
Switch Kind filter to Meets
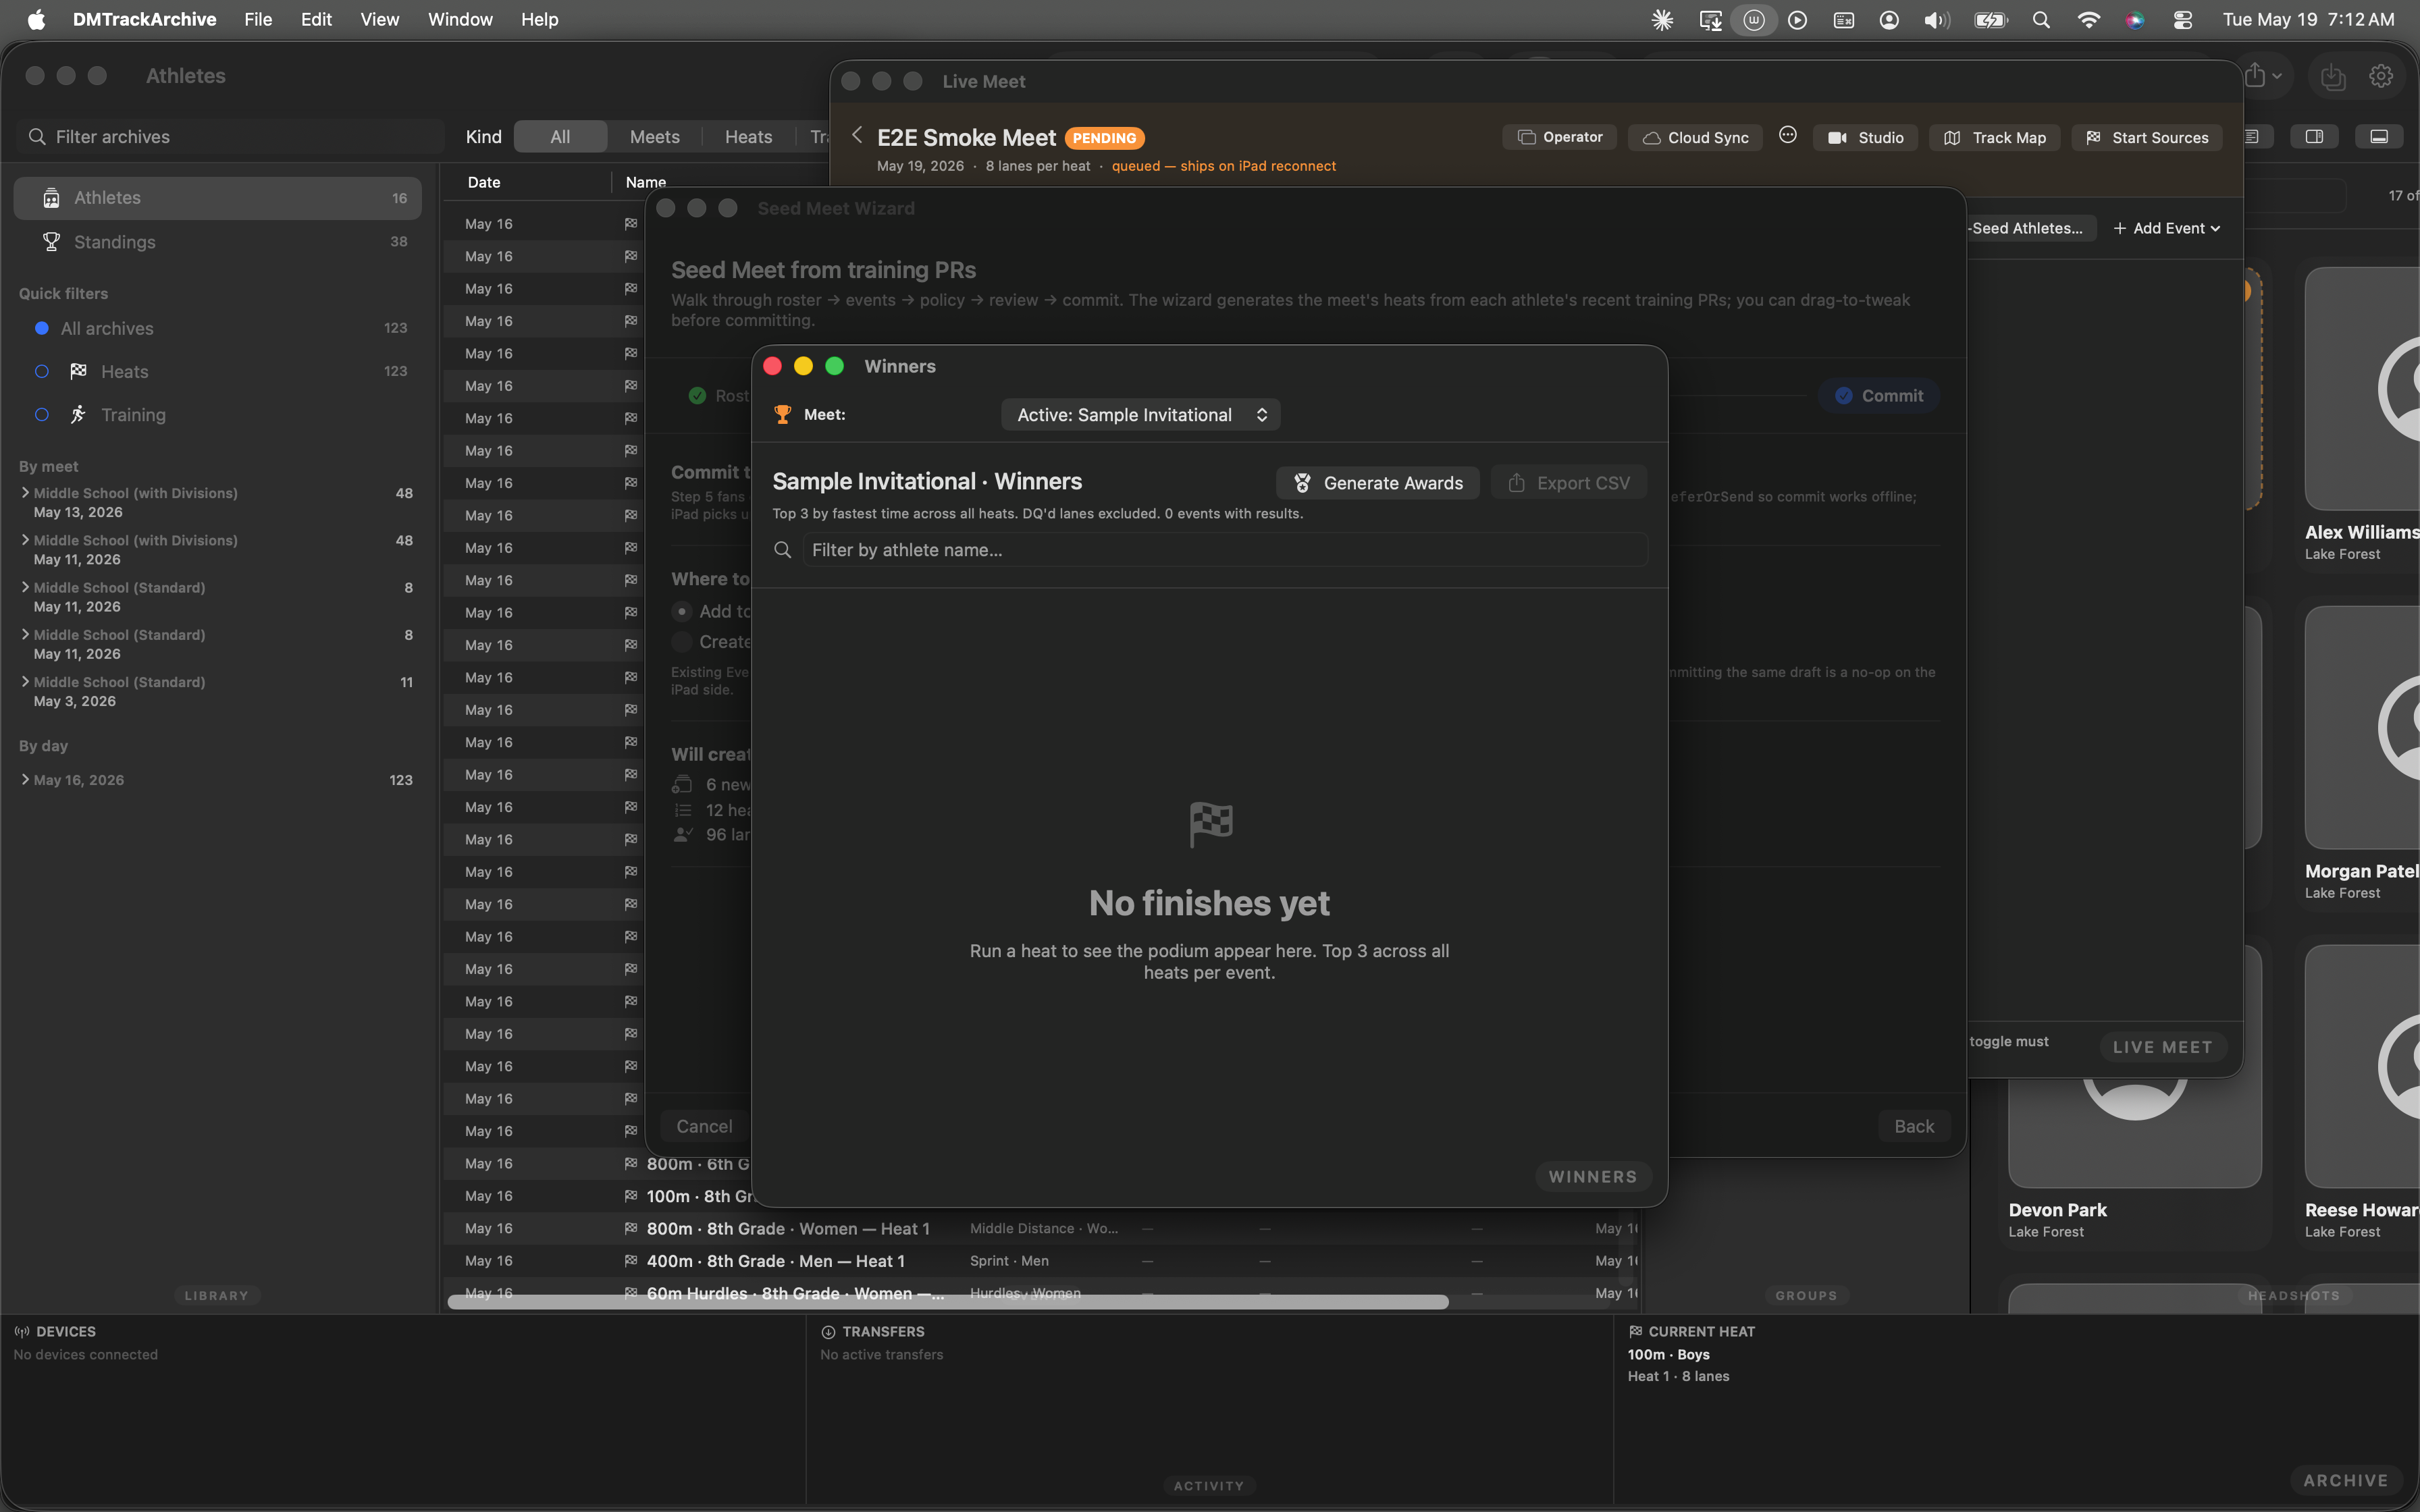[x=654, y=137]
